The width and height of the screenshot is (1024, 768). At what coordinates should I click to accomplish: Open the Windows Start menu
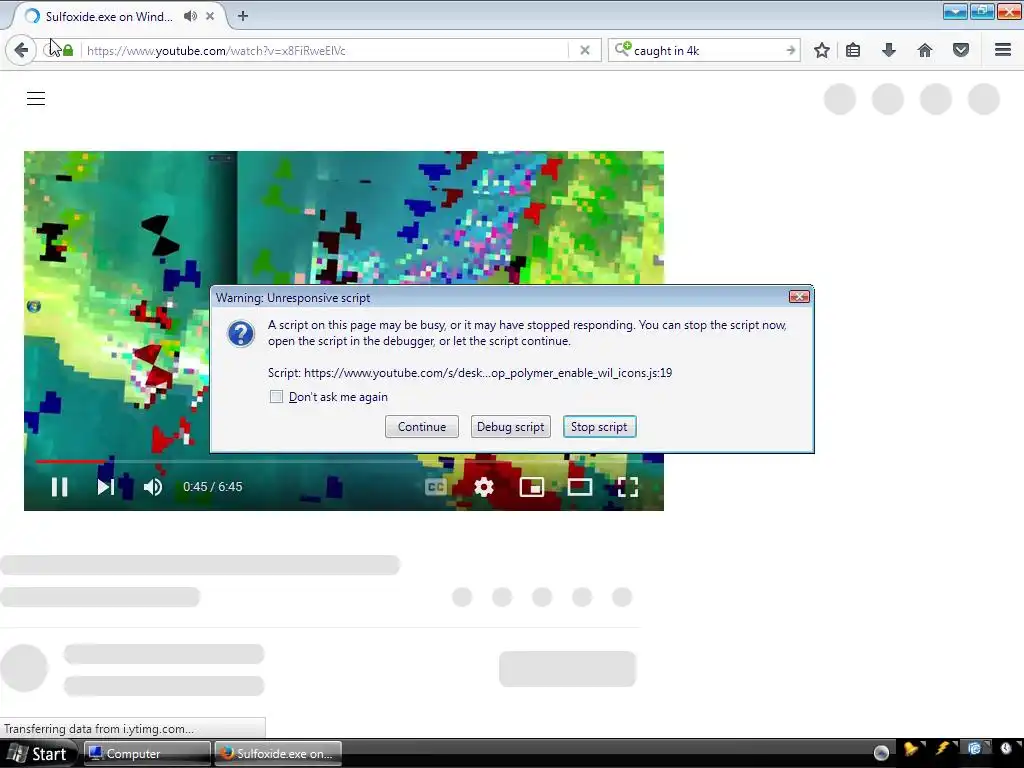point(38,754)
